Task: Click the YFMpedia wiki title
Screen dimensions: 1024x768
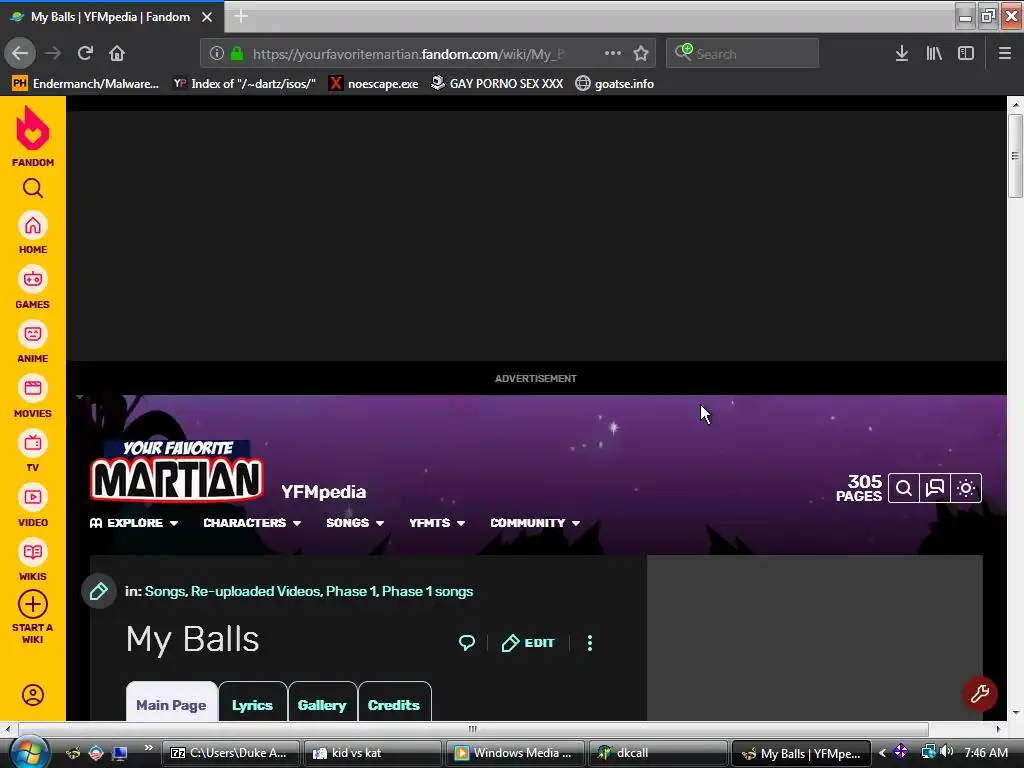Action: [x=323, y=492]
